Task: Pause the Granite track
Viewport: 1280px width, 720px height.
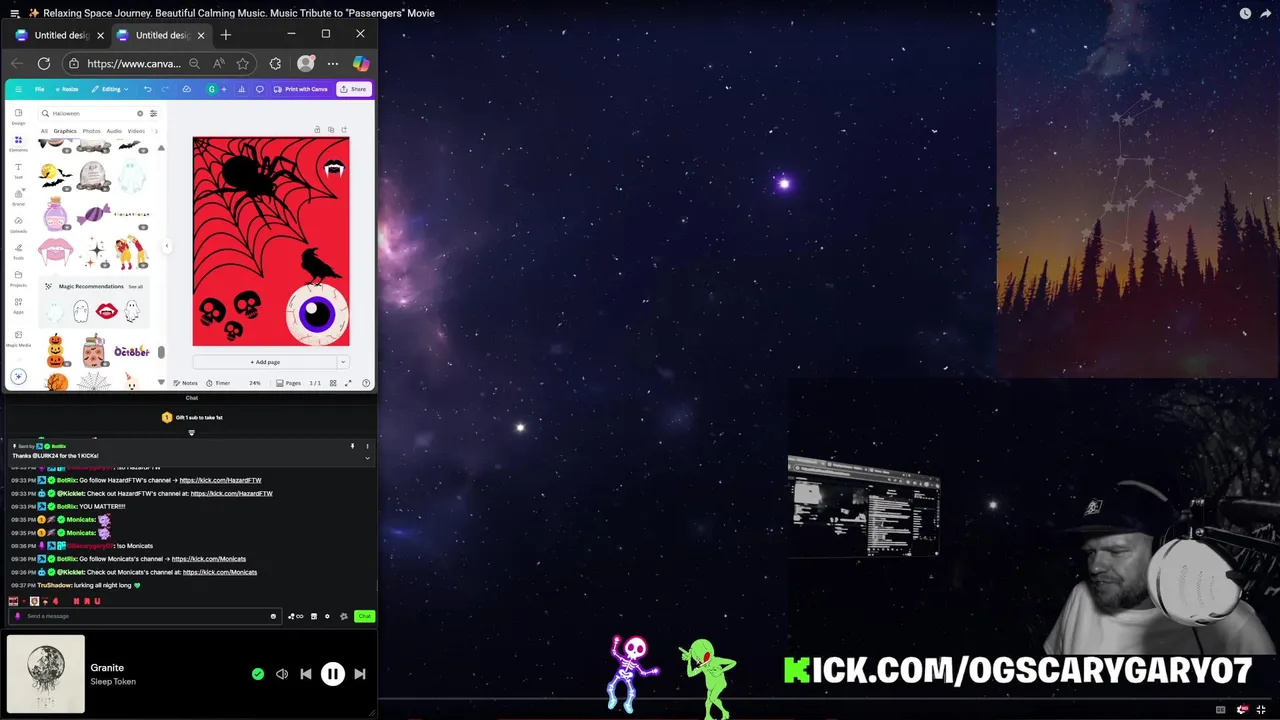Action: point(333,674)
